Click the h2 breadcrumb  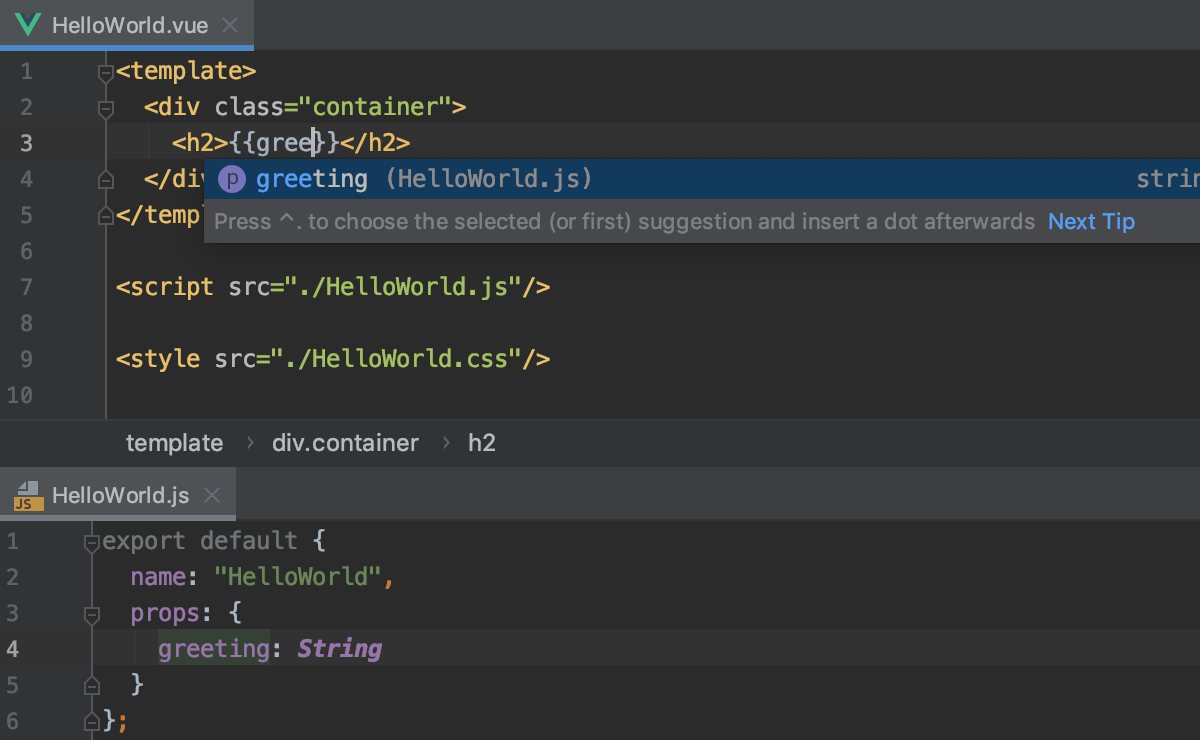click(x=481, y=442)
